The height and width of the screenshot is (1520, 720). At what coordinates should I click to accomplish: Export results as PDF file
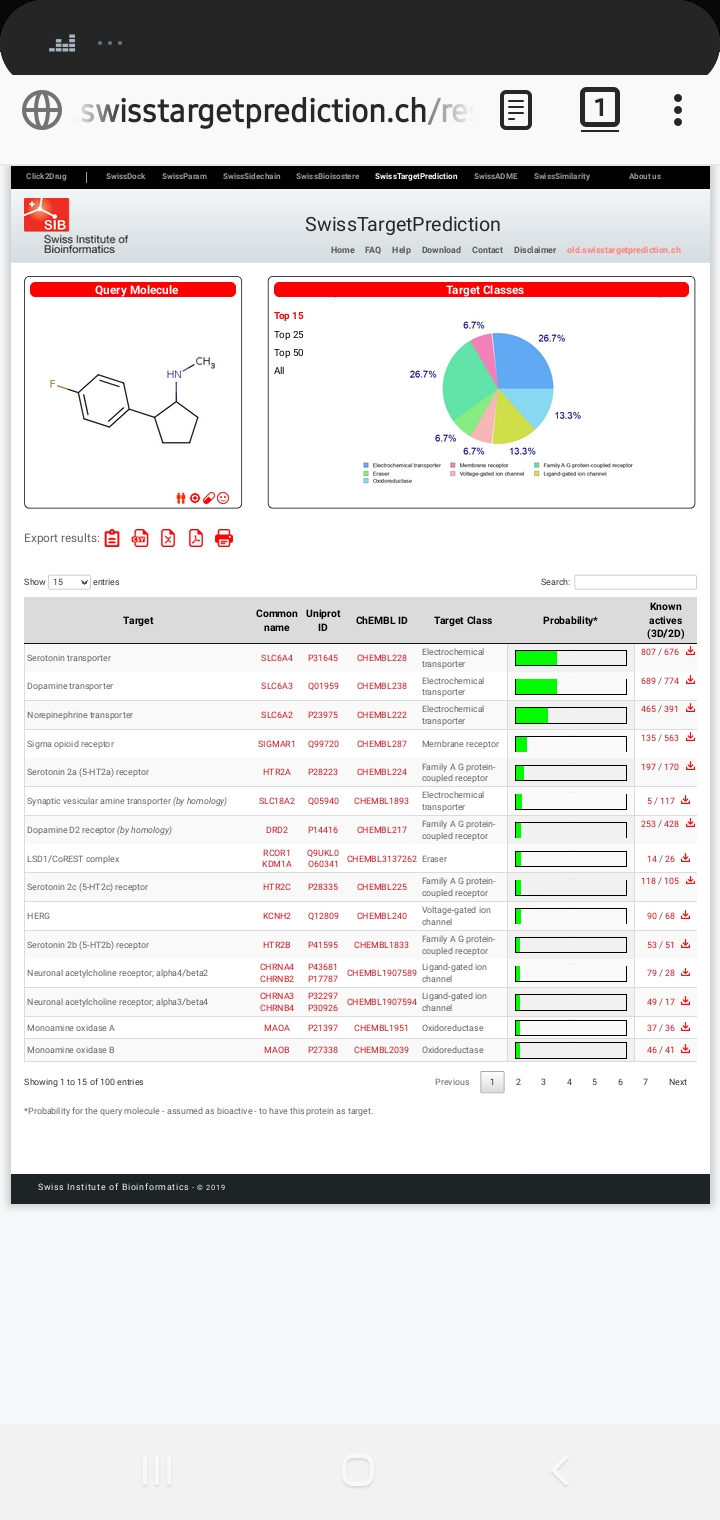[196, 538]
